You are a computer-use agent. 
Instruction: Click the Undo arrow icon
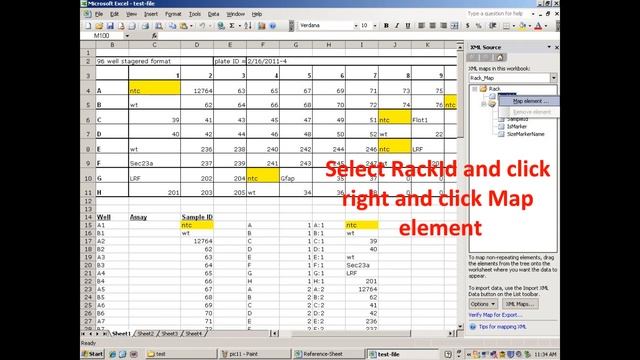(202, 26)
